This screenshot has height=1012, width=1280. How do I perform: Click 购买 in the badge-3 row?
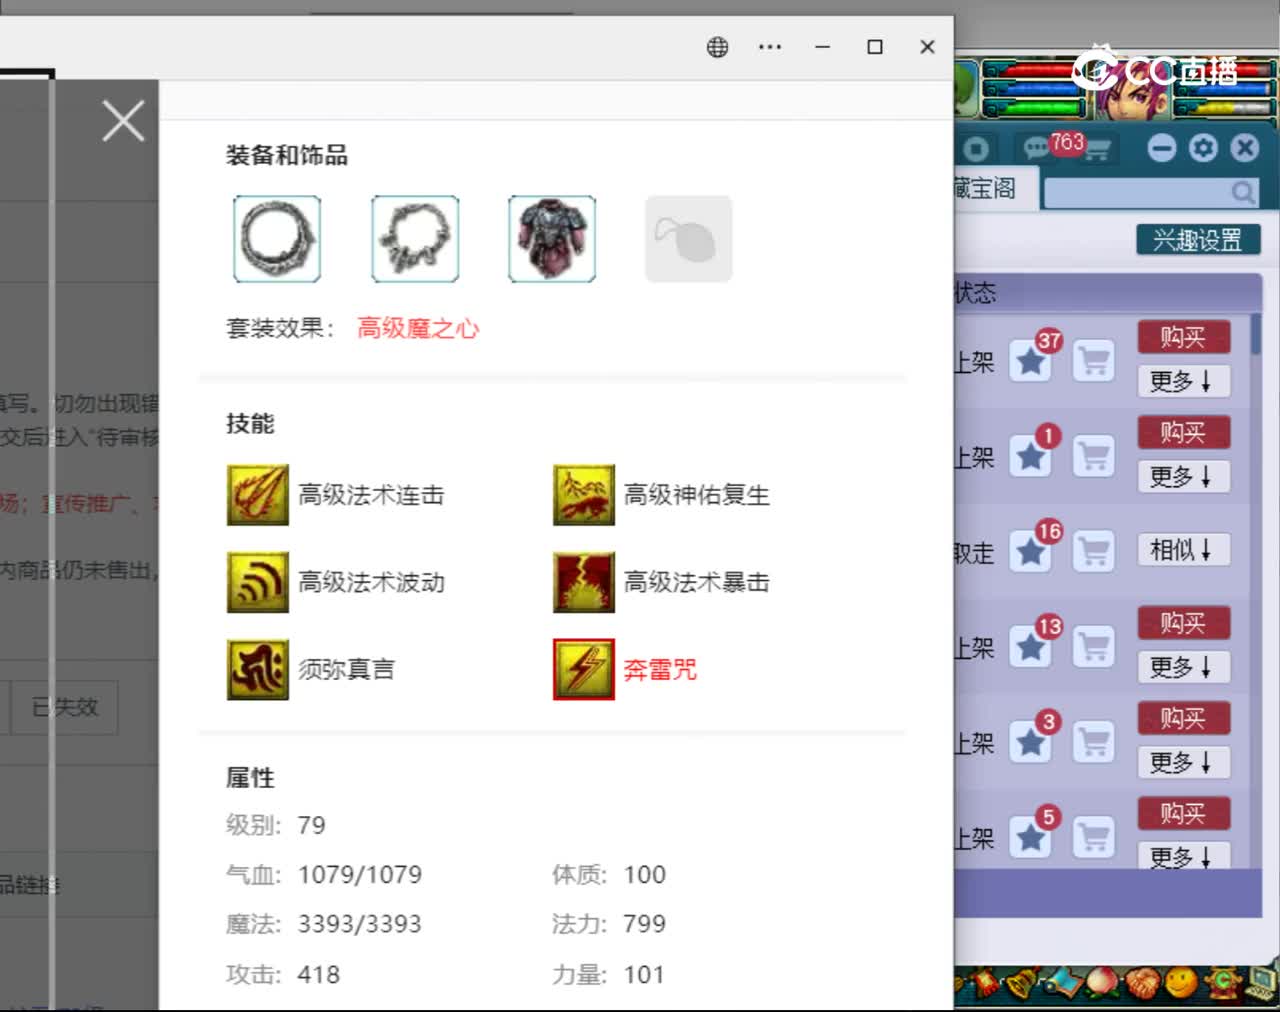(x=1184, y=719)
